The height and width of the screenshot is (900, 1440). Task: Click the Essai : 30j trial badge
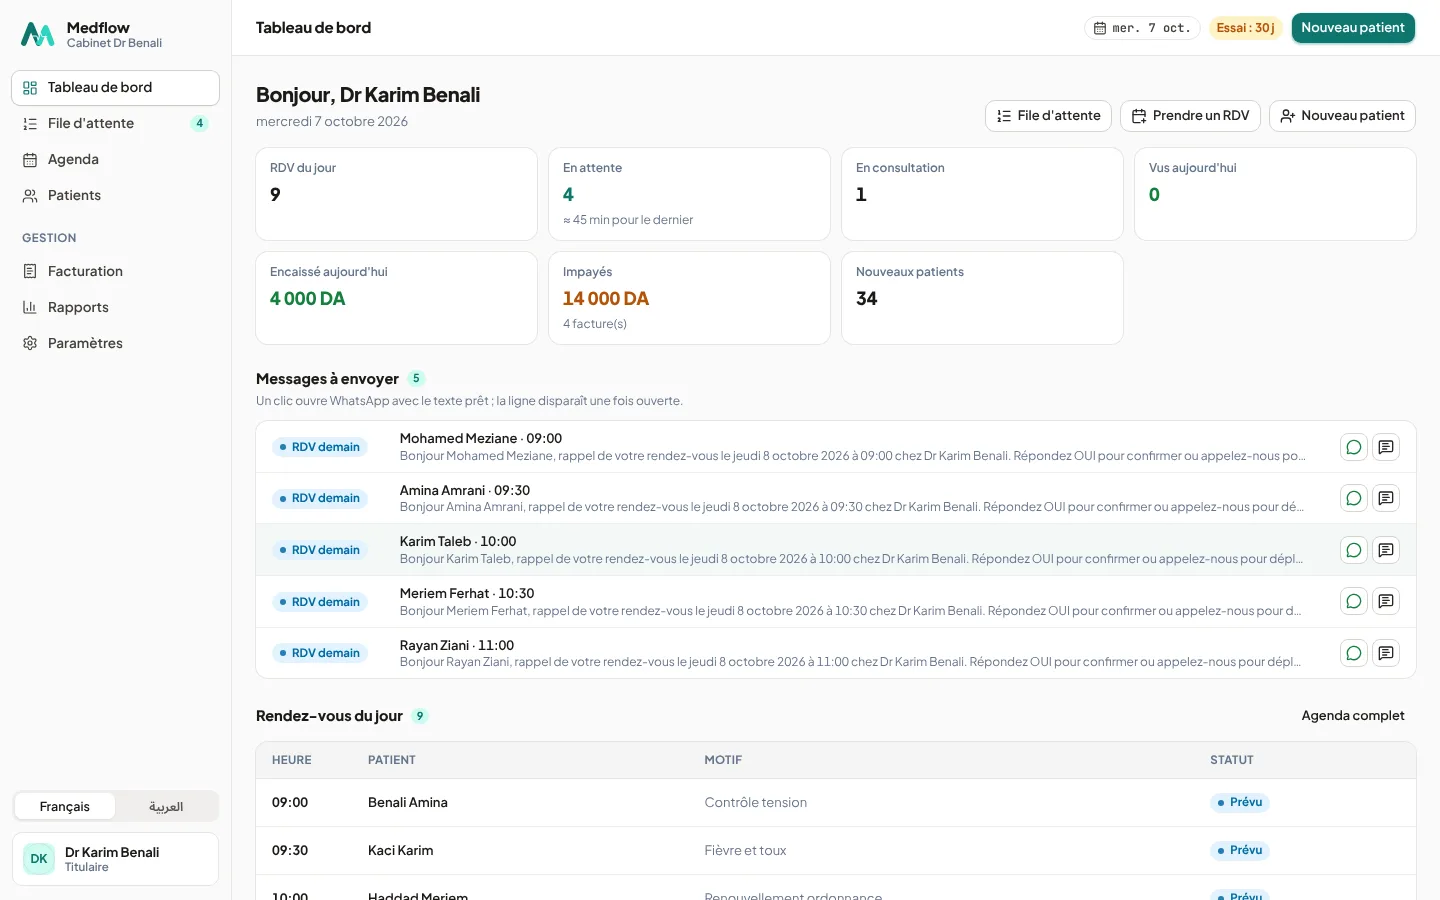1246,28
